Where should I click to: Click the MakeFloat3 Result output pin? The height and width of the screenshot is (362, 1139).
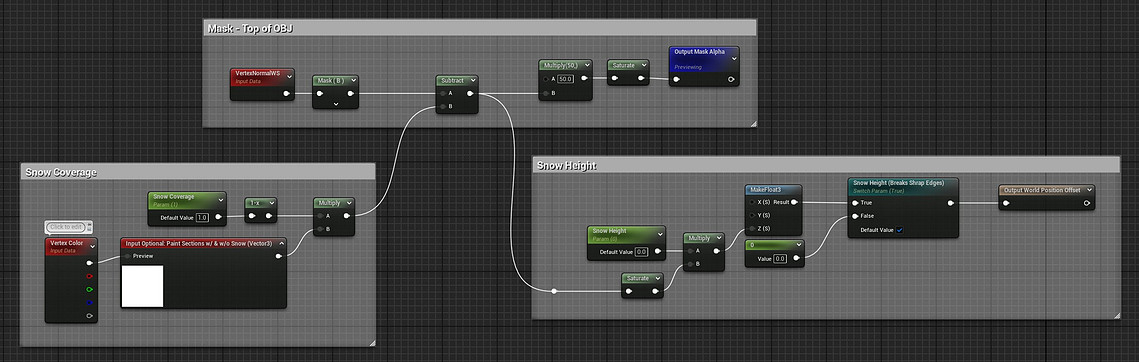[794, 202]
